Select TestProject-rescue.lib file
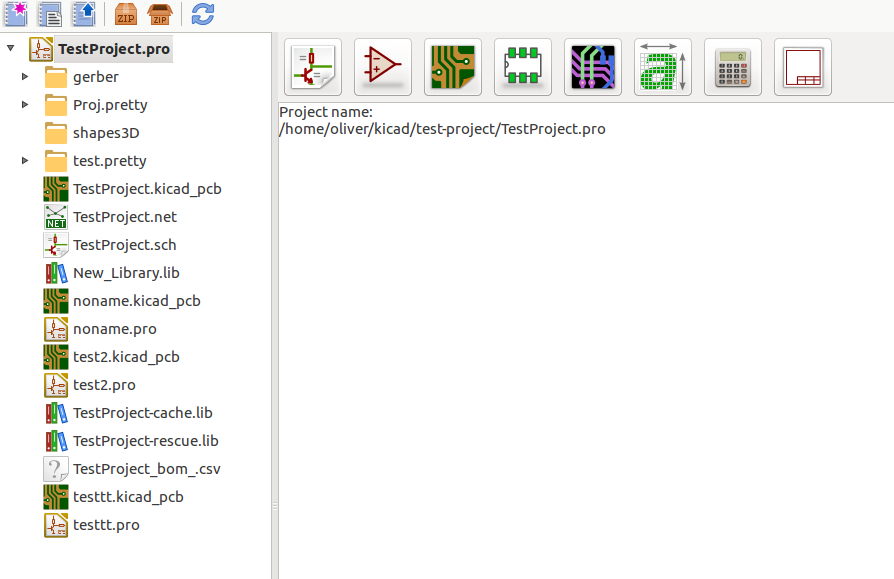 pyautogui.click(x=145, y=441)
